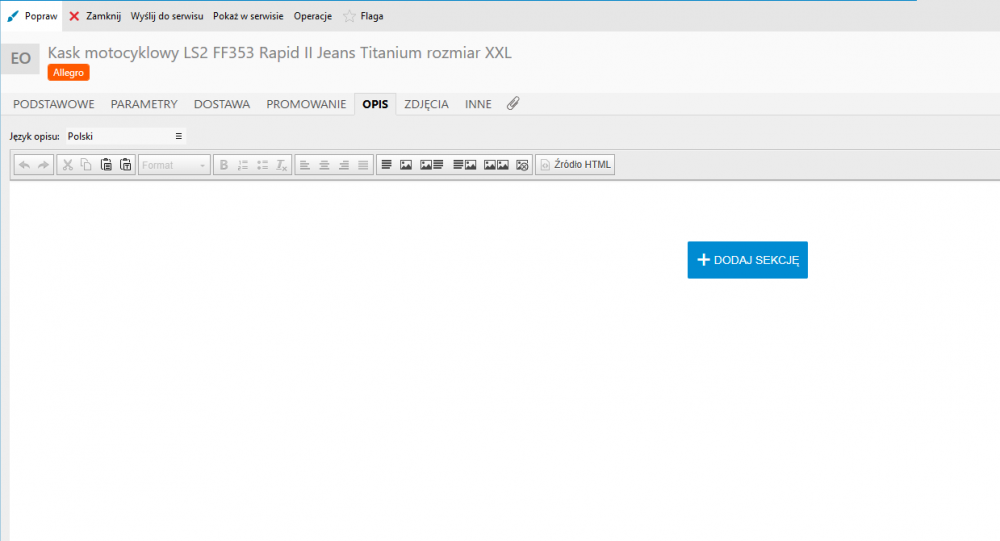Align text to the left

pyautogui.click(x=305, y=165)
